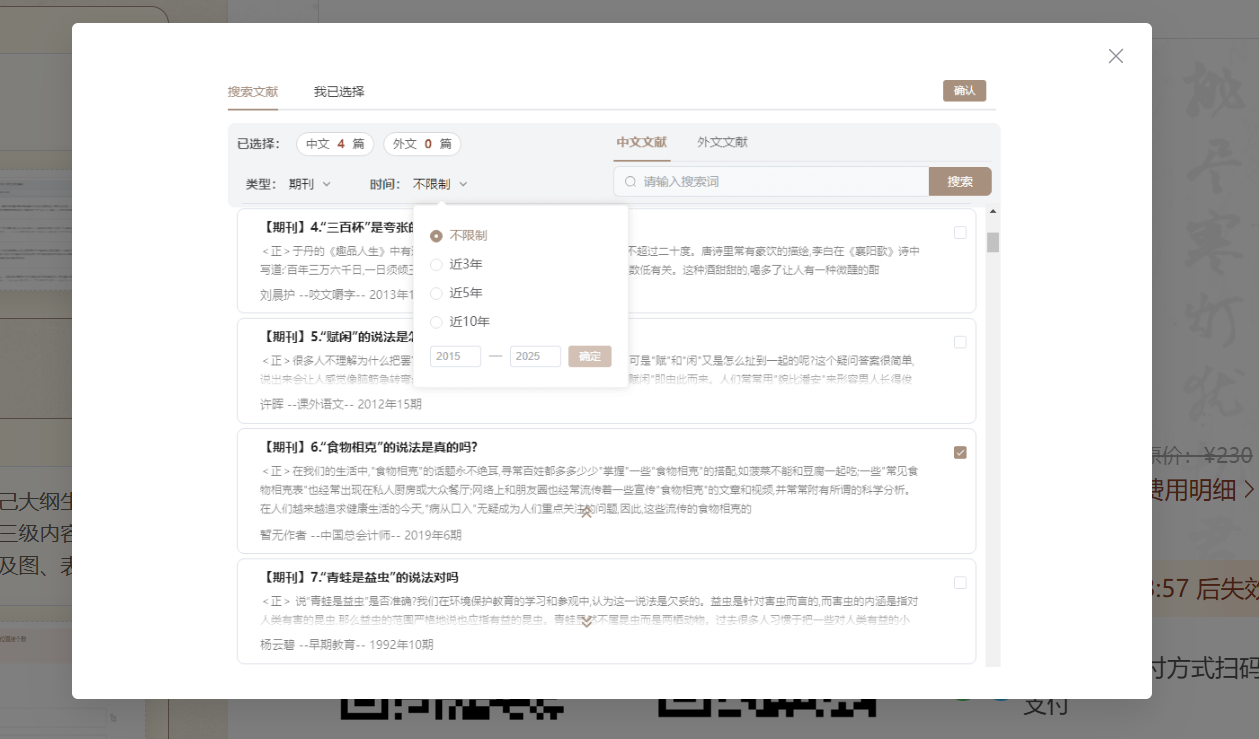Click the scrollbar up arrow
The height and width of the screenshot is (739, 1259).
[993, 212]
